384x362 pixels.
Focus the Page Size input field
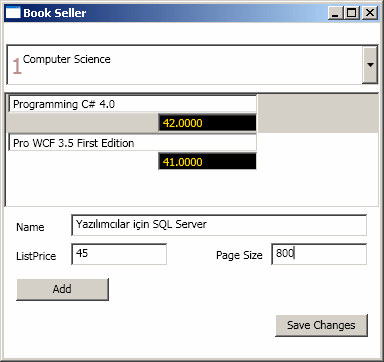pyautogui.click(x=319, y=254)
